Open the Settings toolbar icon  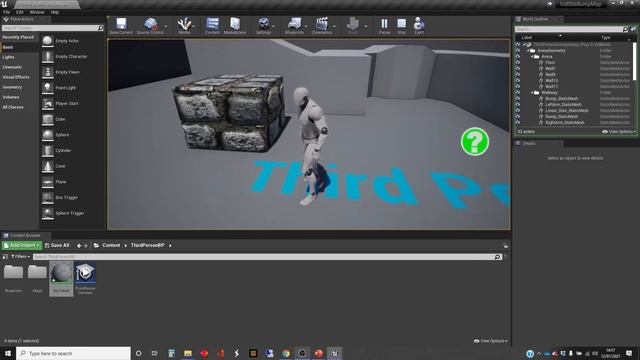pyautogui.click(x=264, y=26)
